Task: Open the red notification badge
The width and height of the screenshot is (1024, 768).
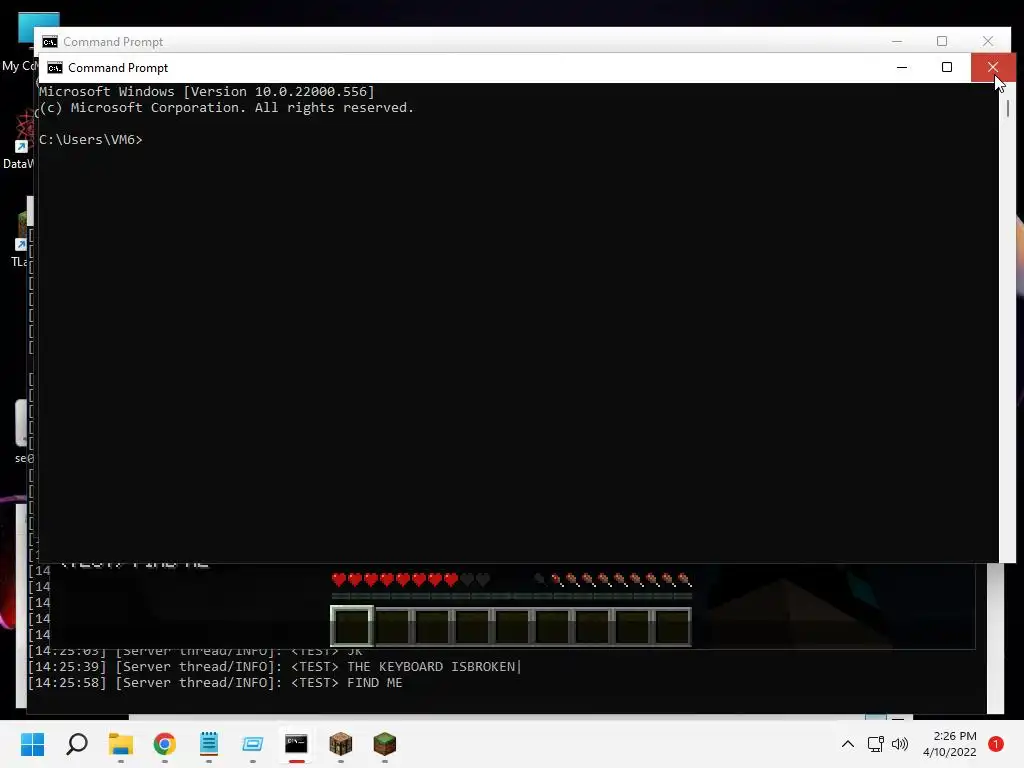Action: coord(996,744)
